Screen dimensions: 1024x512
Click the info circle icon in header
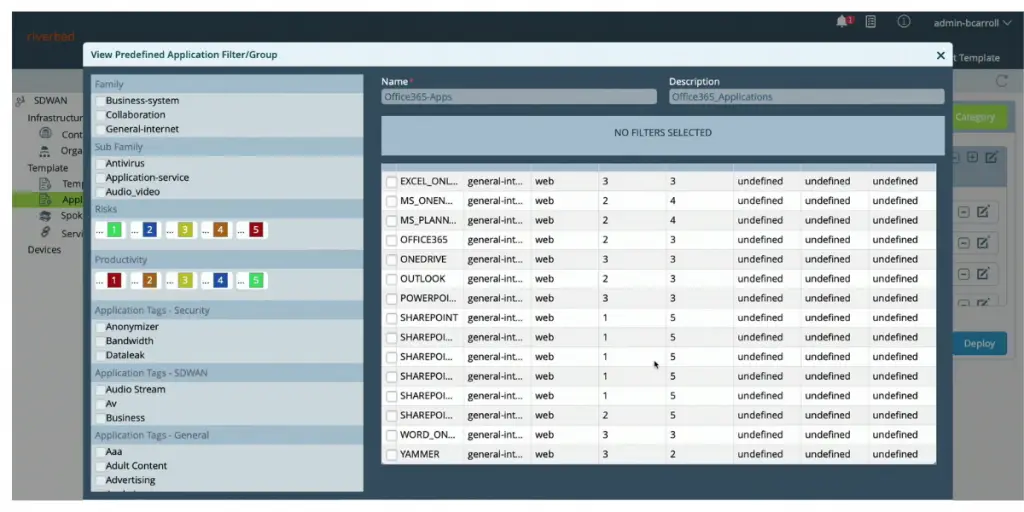[x=904, y=22]
